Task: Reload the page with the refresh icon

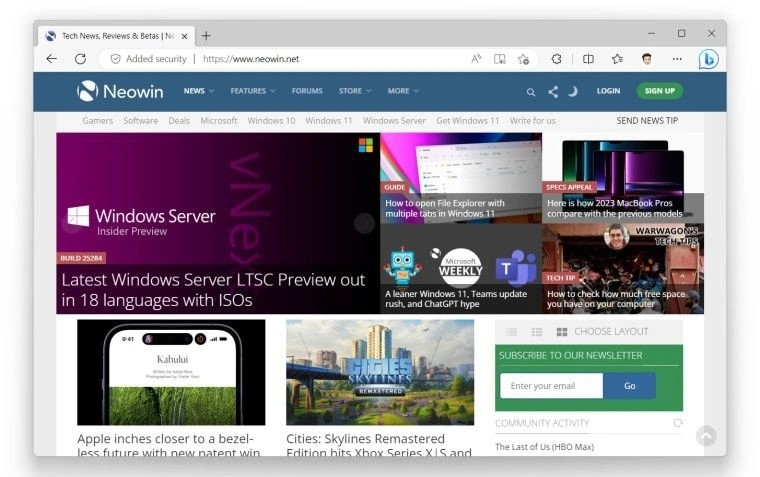Action: 80,59
